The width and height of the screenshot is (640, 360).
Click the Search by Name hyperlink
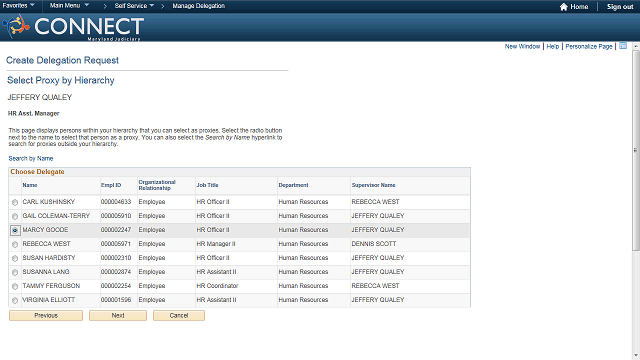(31, 158)
